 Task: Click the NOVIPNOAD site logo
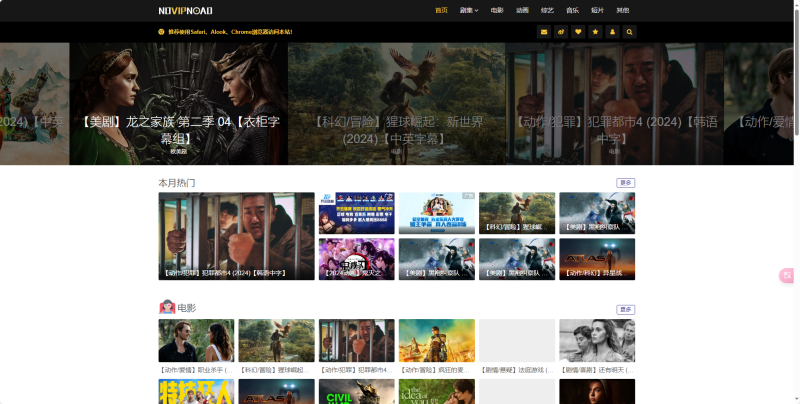coord(185,10)
